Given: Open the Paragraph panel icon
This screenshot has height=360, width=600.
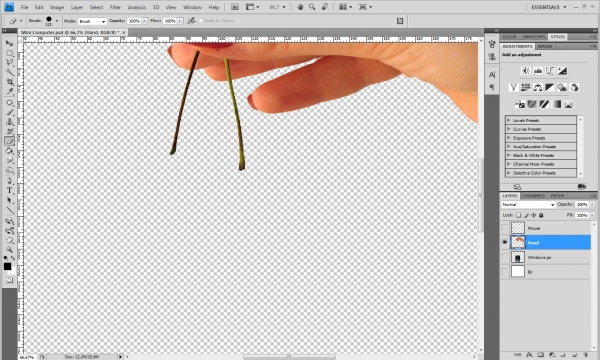Looking at the screenshot, I should coord(492,87).
